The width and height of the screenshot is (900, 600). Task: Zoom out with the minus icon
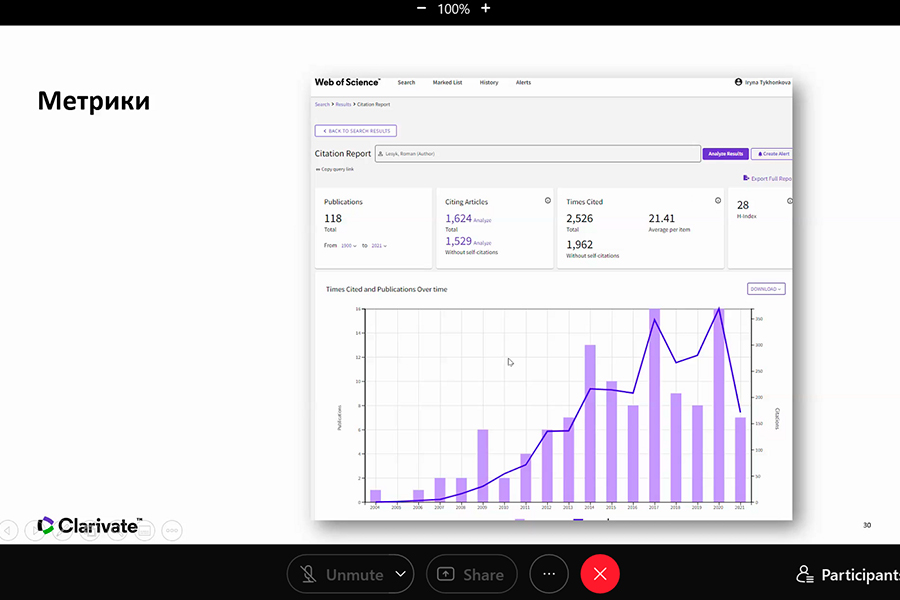421,9
